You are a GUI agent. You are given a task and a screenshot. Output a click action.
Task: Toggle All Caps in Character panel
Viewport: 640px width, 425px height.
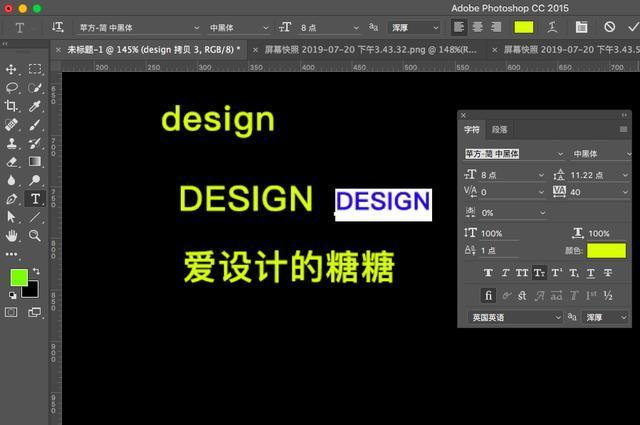[x=522, y=273]
